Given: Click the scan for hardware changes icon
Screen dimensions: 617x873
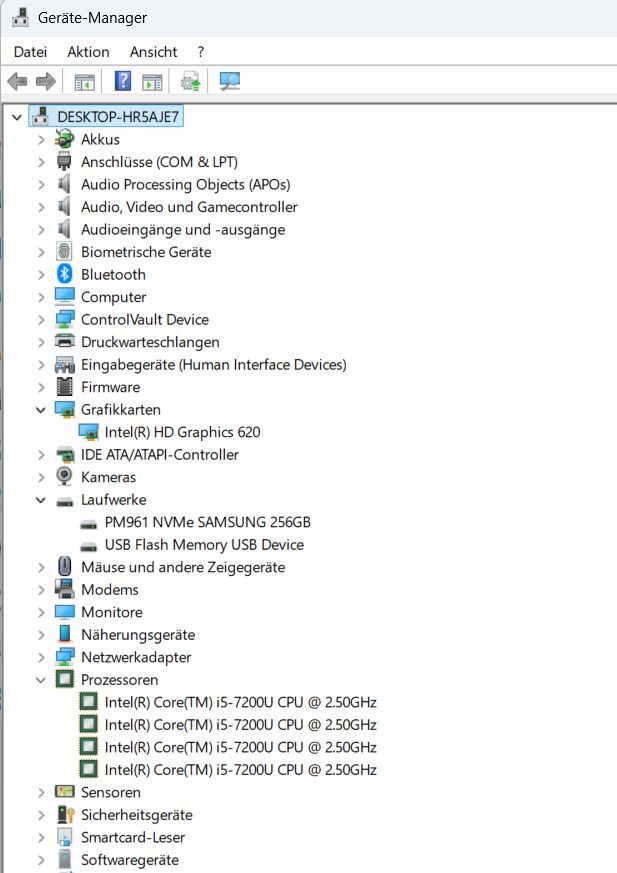Looking at the screenshot, I should [x=230, y=81].
